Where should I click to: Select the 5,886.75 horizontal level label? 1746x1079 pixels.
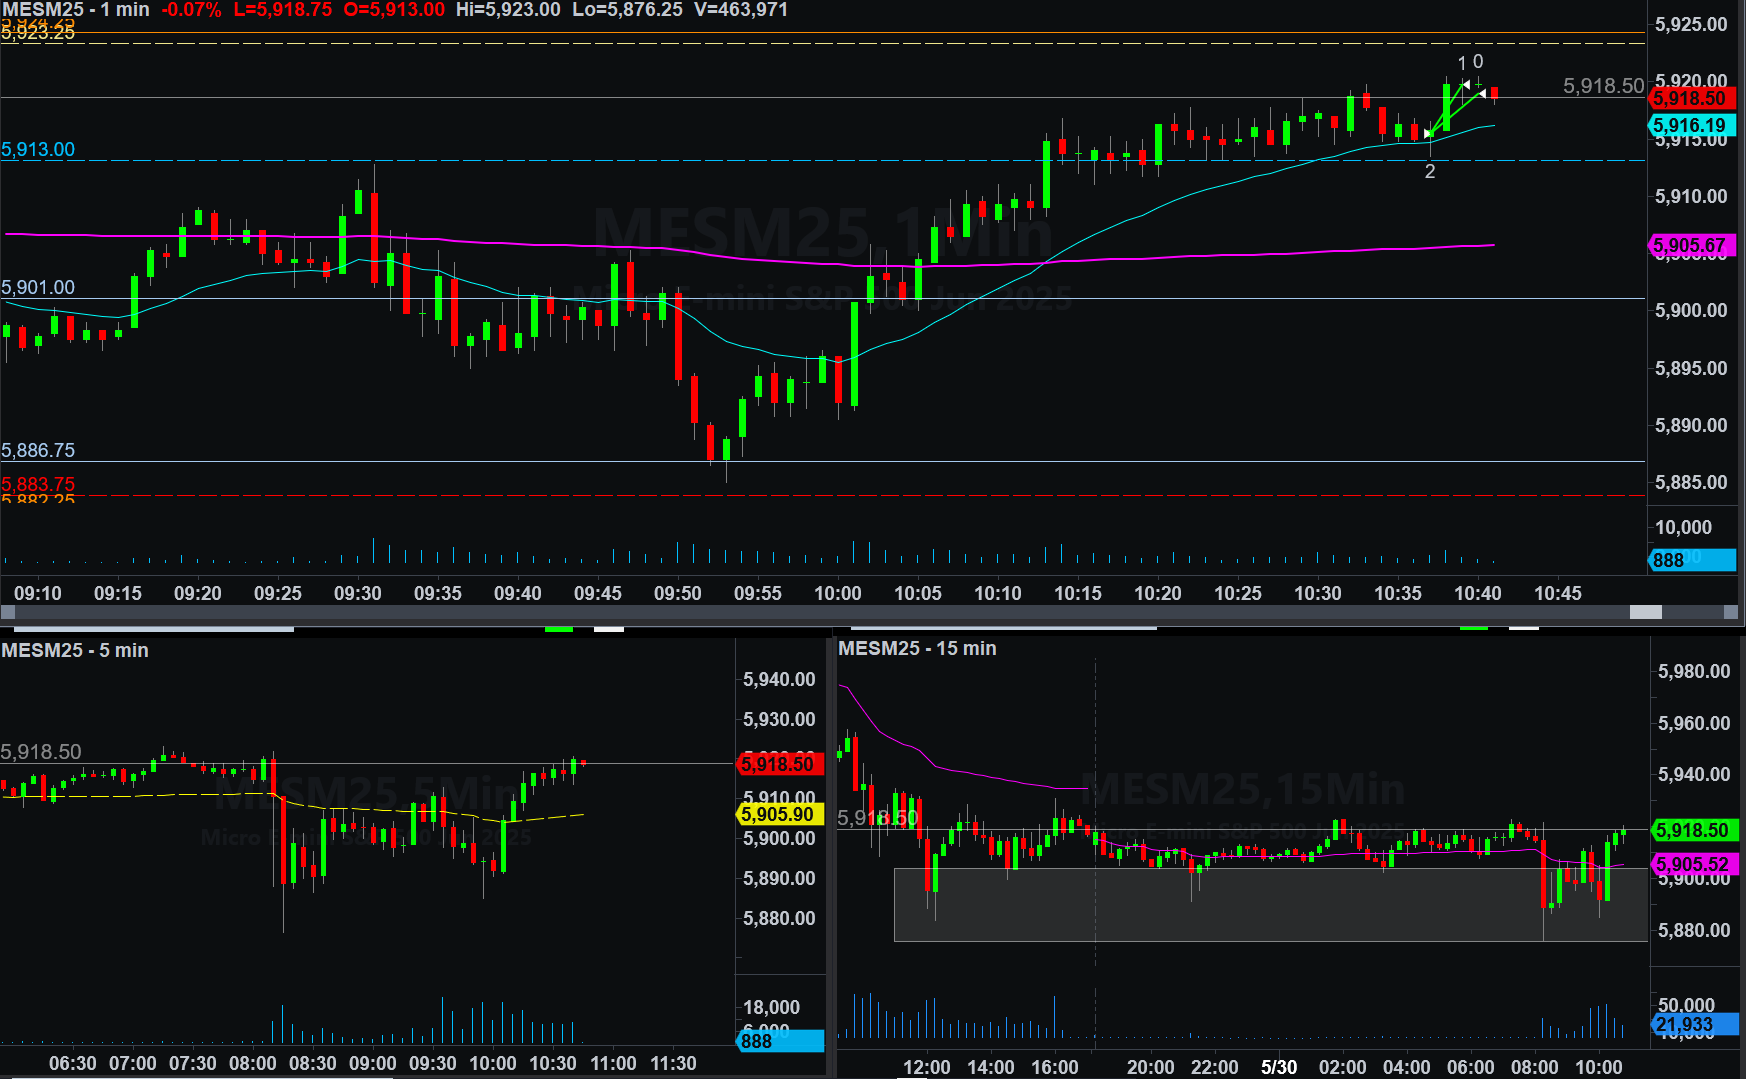pos(38,450)
